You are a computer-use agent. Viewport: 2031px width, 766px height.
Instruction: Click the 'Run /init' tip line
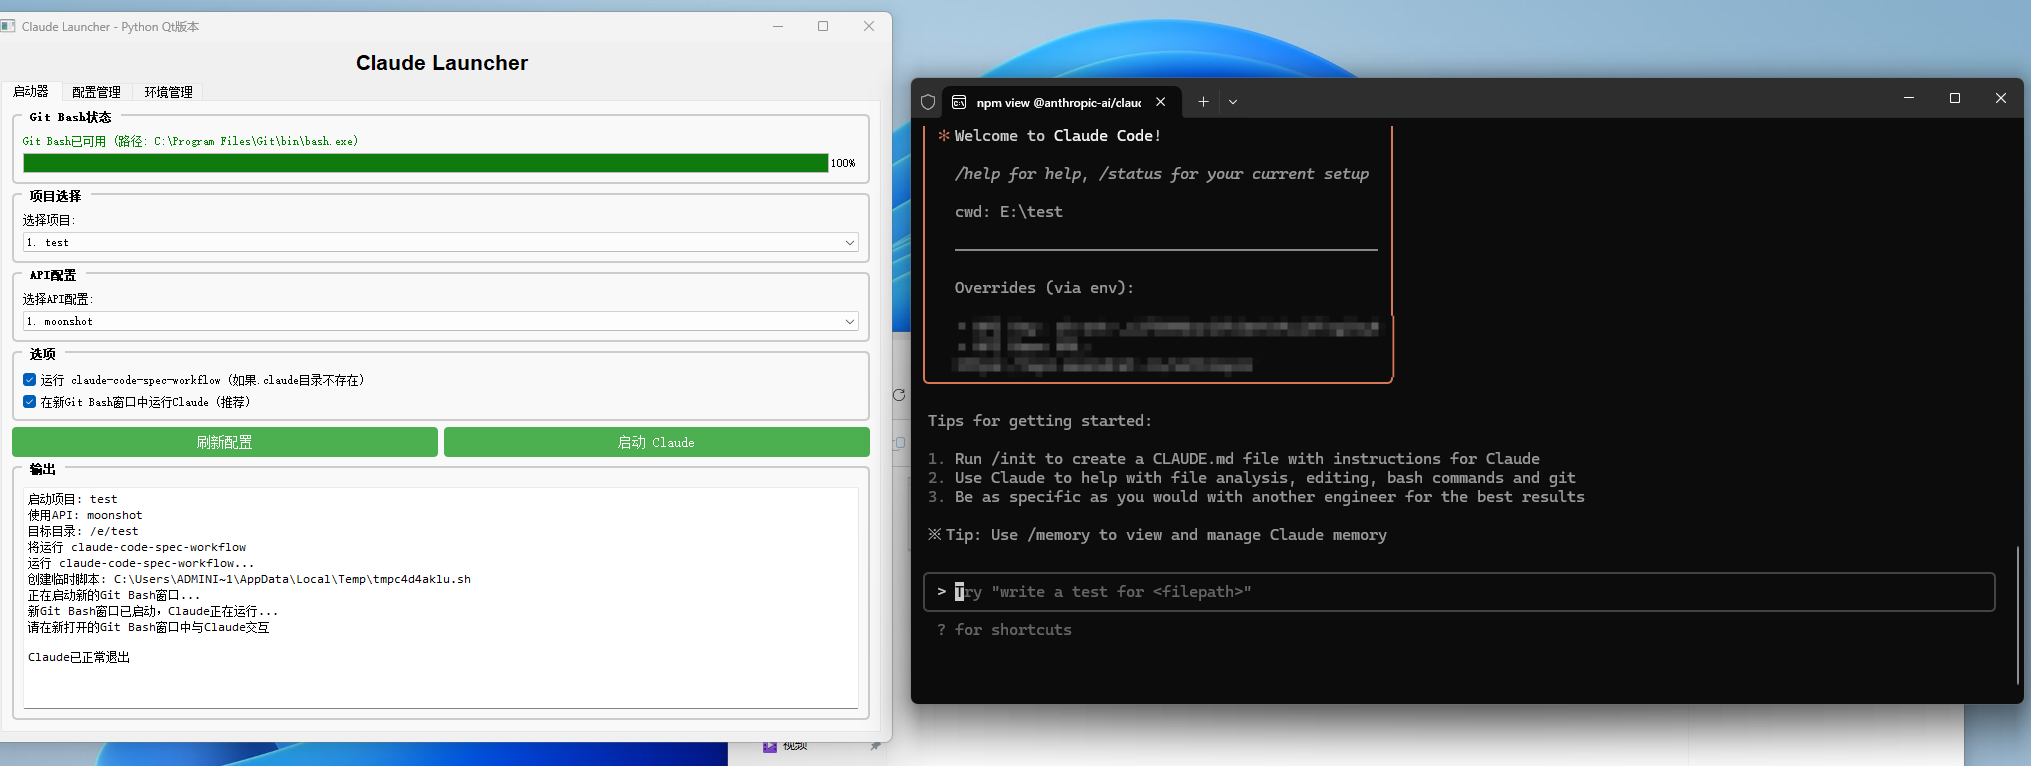1234,459
